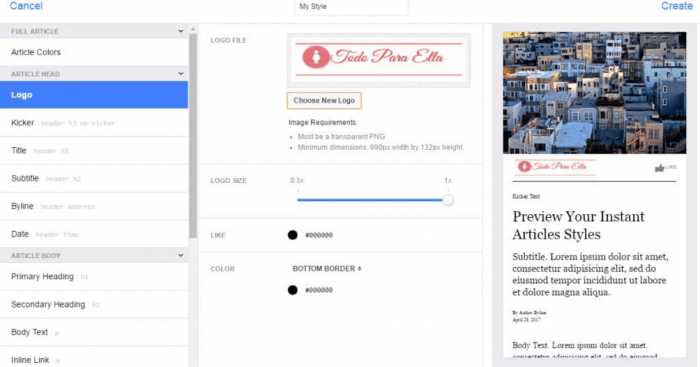Click the Choose New Logo button
The height and width of the screenshot is (367, 700).
click(324, 100)
